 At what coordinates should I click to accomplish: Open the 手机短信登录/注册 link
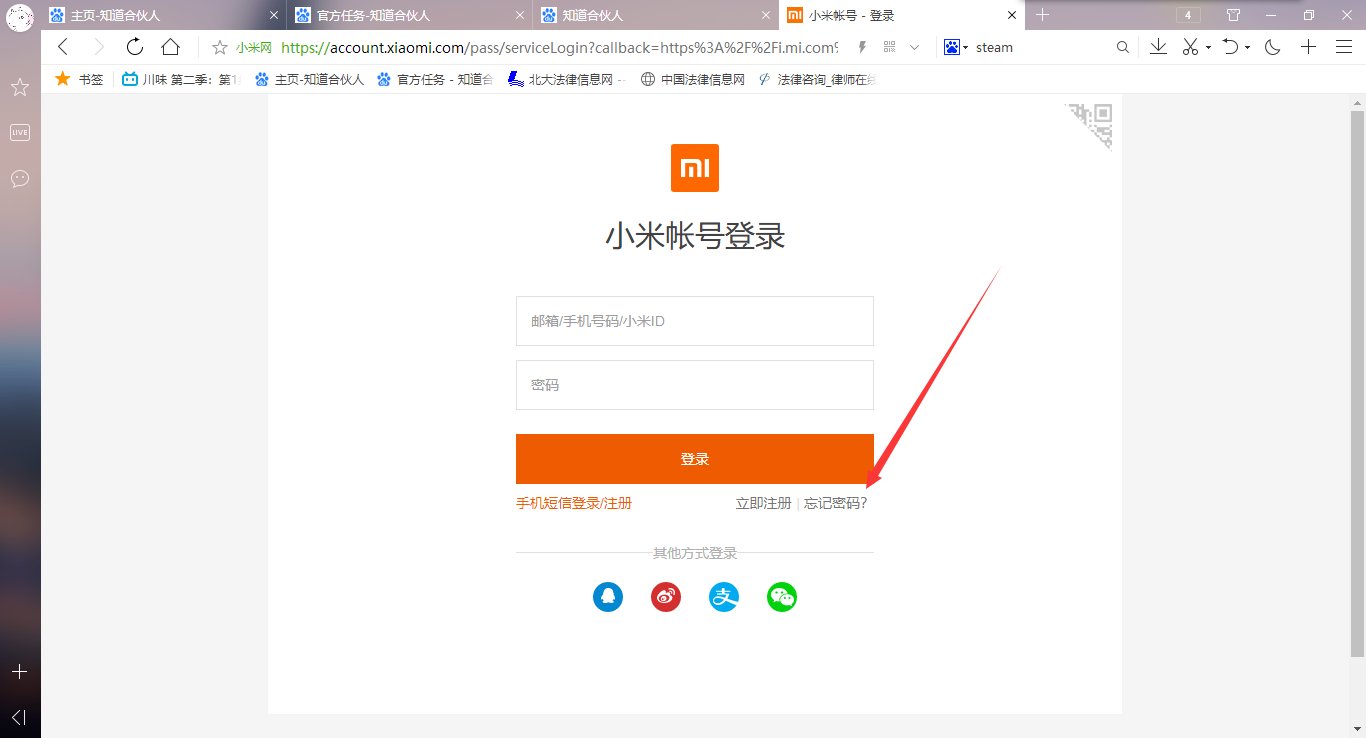(573, 503)
